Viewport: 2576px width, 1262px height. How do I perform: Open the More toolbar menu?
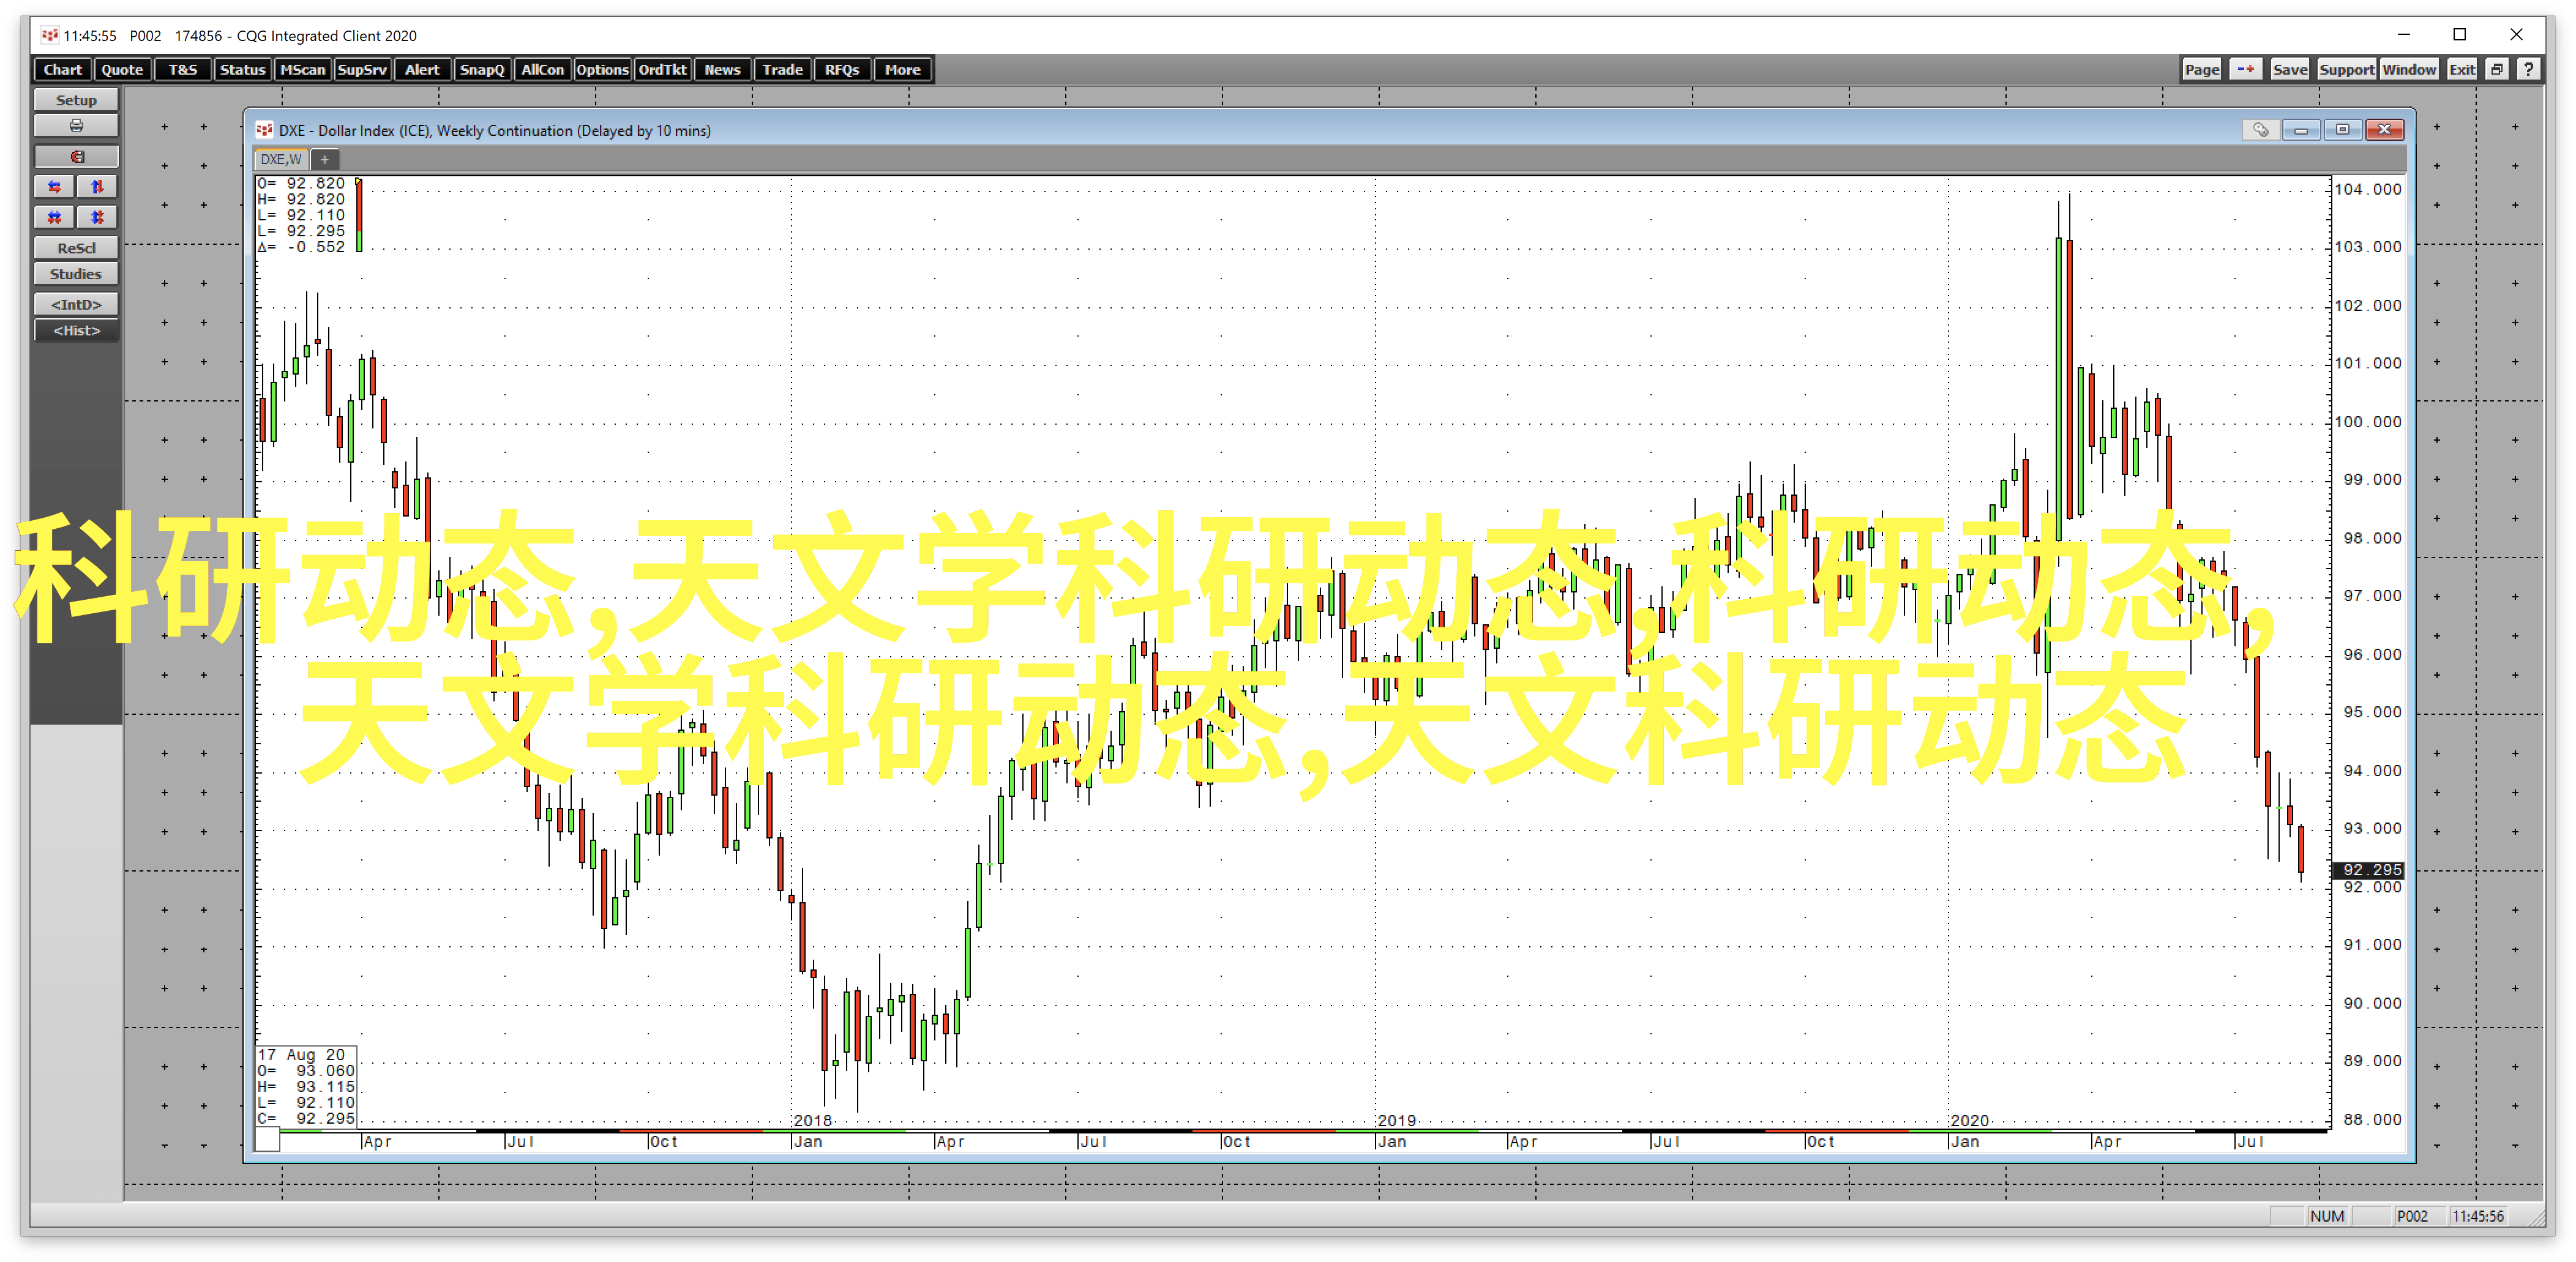902,70
